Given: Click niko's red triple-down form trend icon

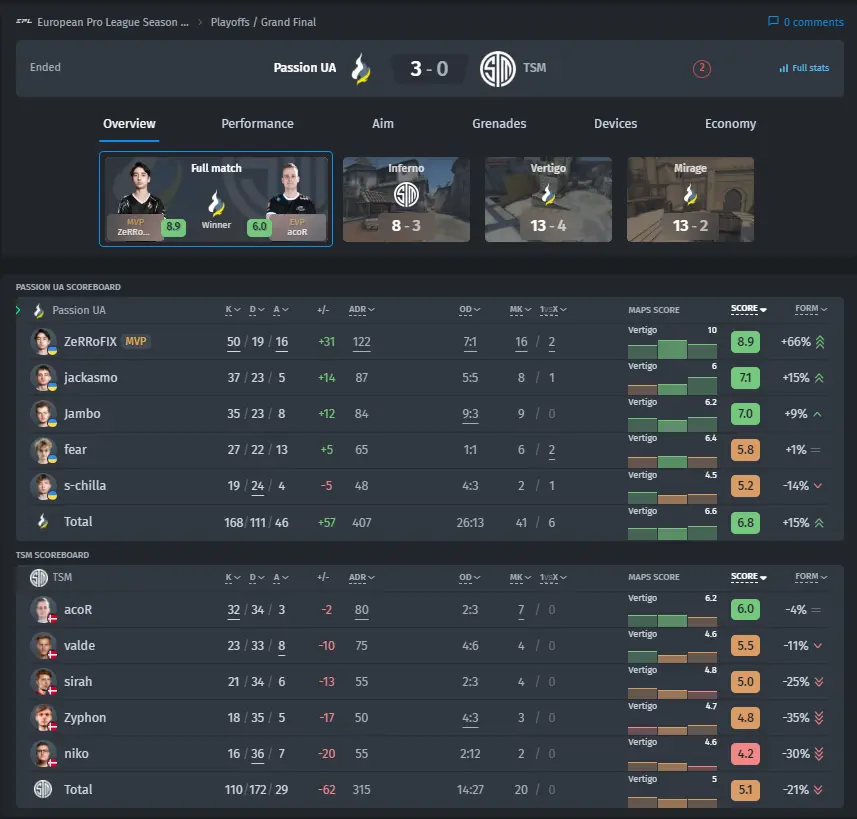Looking at the screenshot, I should tap(819, 754).
